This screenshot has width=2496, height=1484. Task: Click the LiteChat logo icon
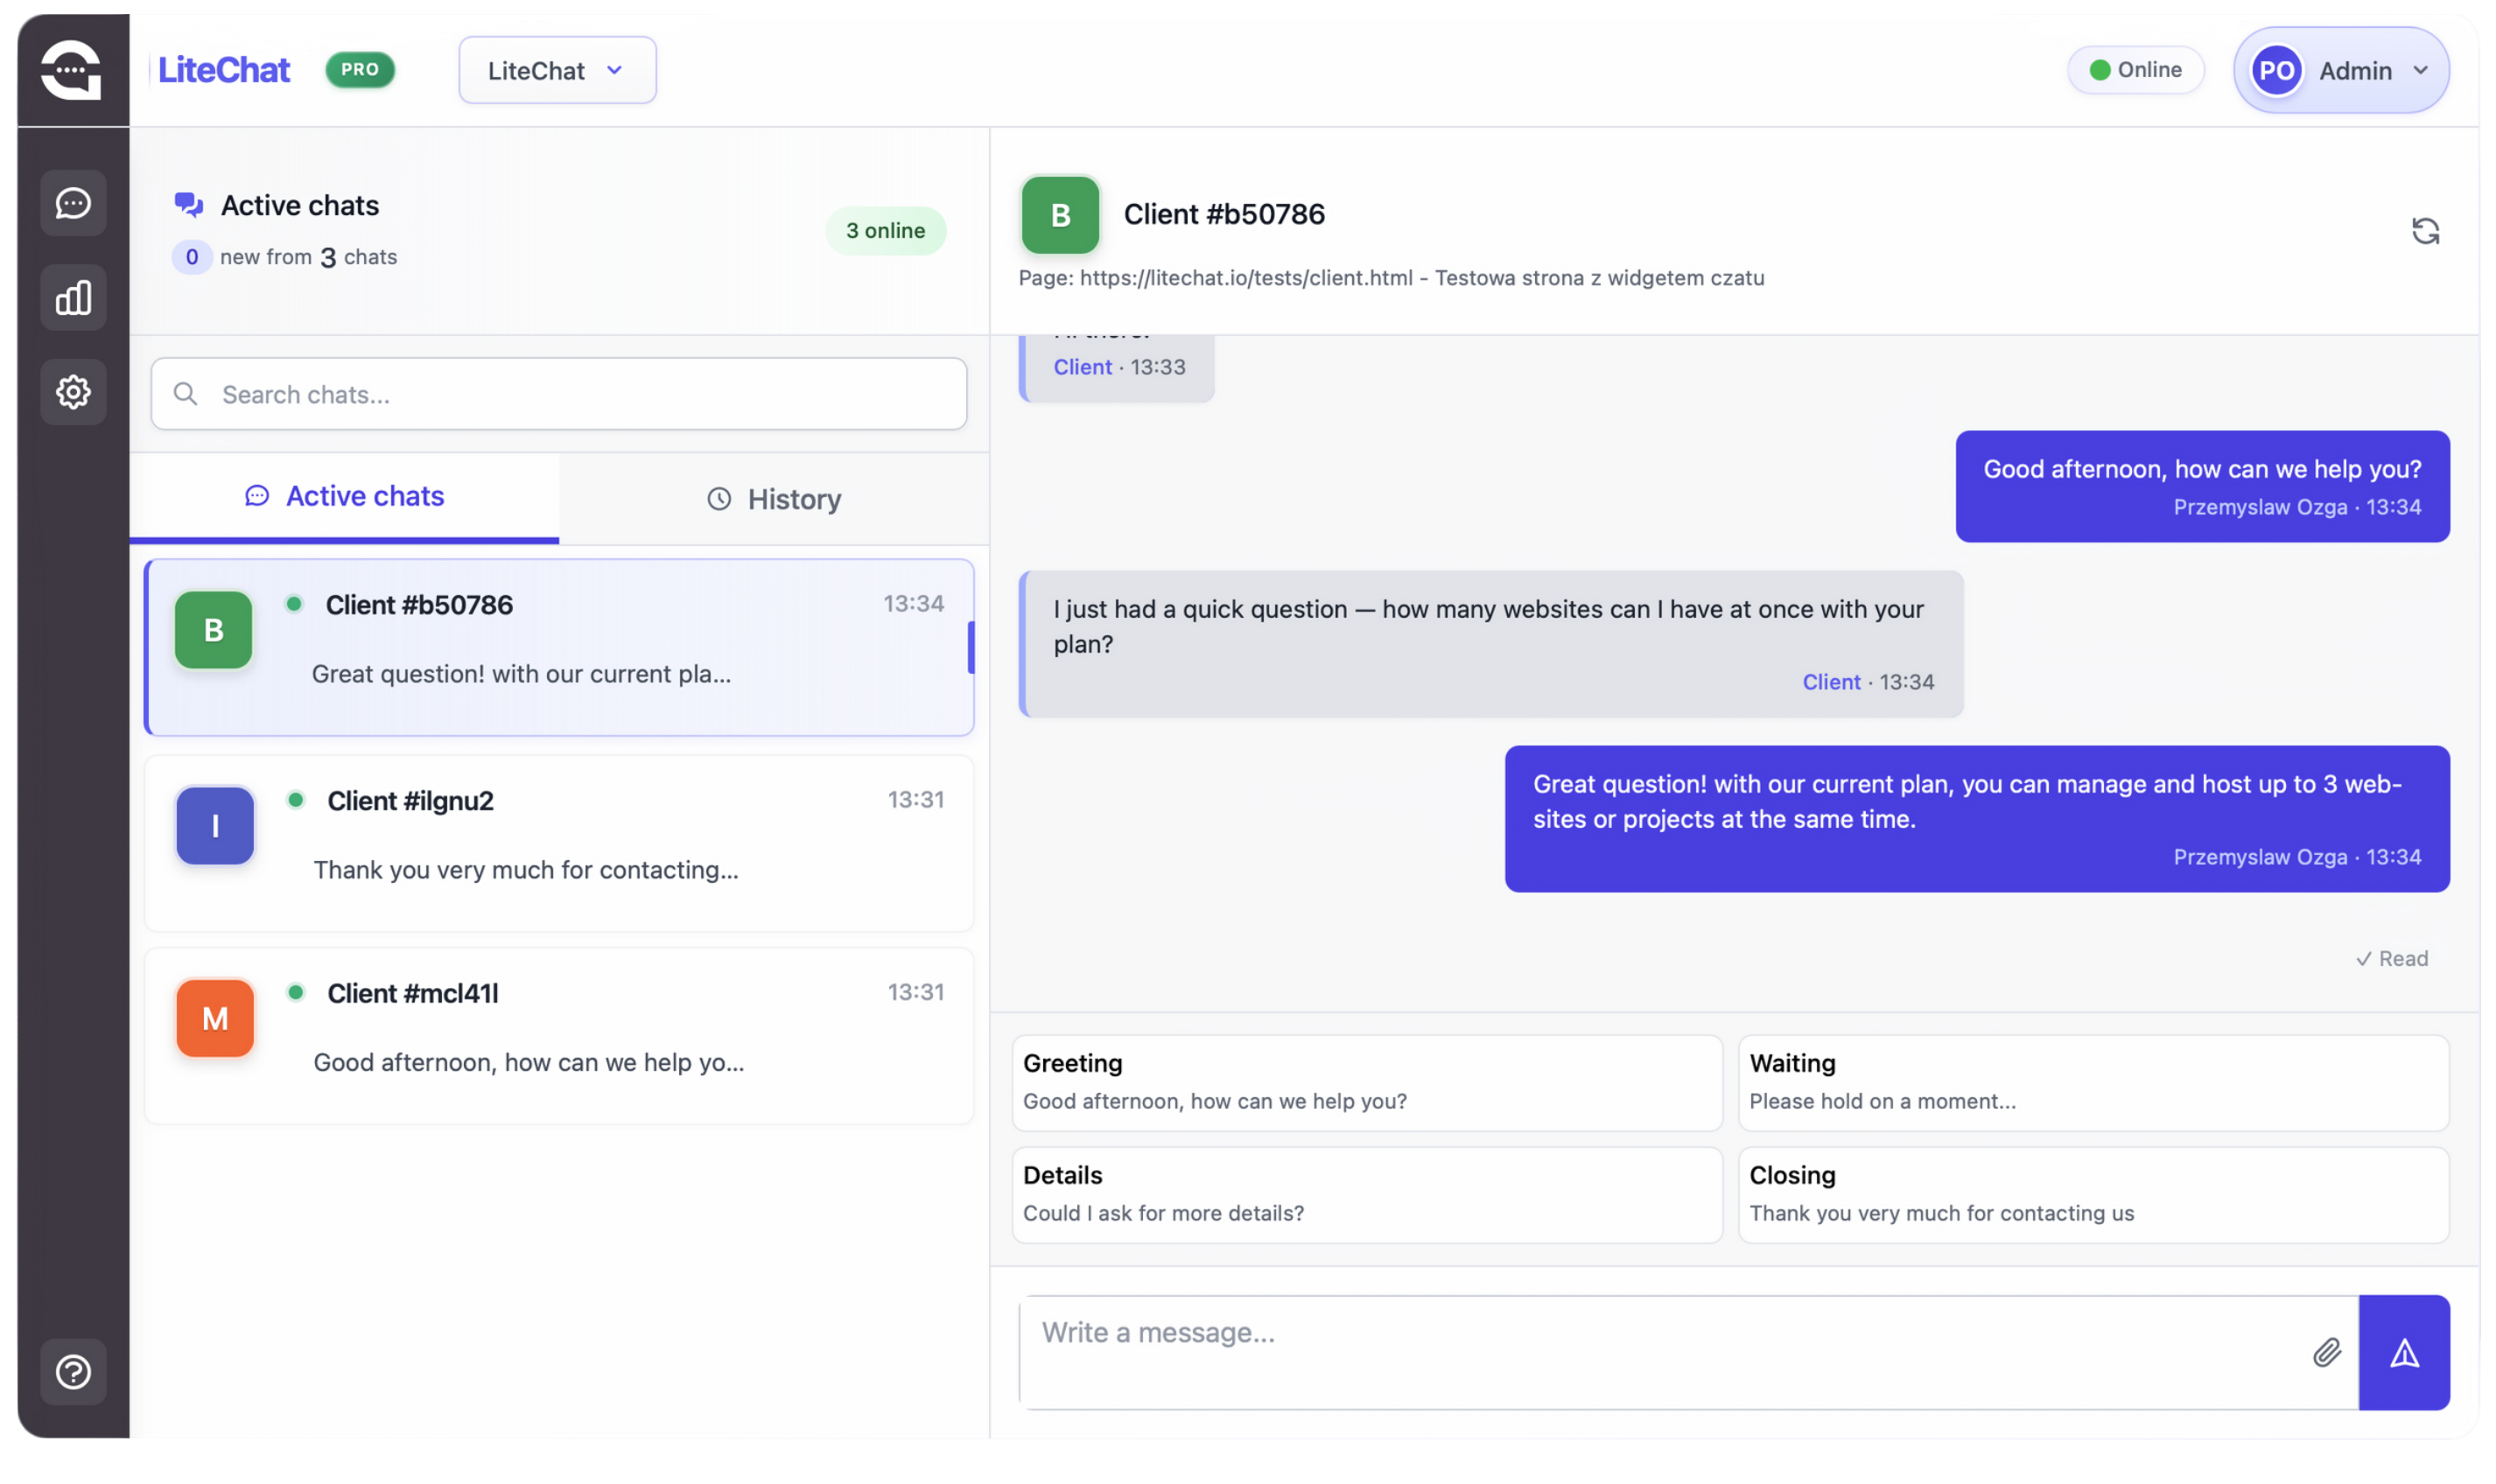71,70
